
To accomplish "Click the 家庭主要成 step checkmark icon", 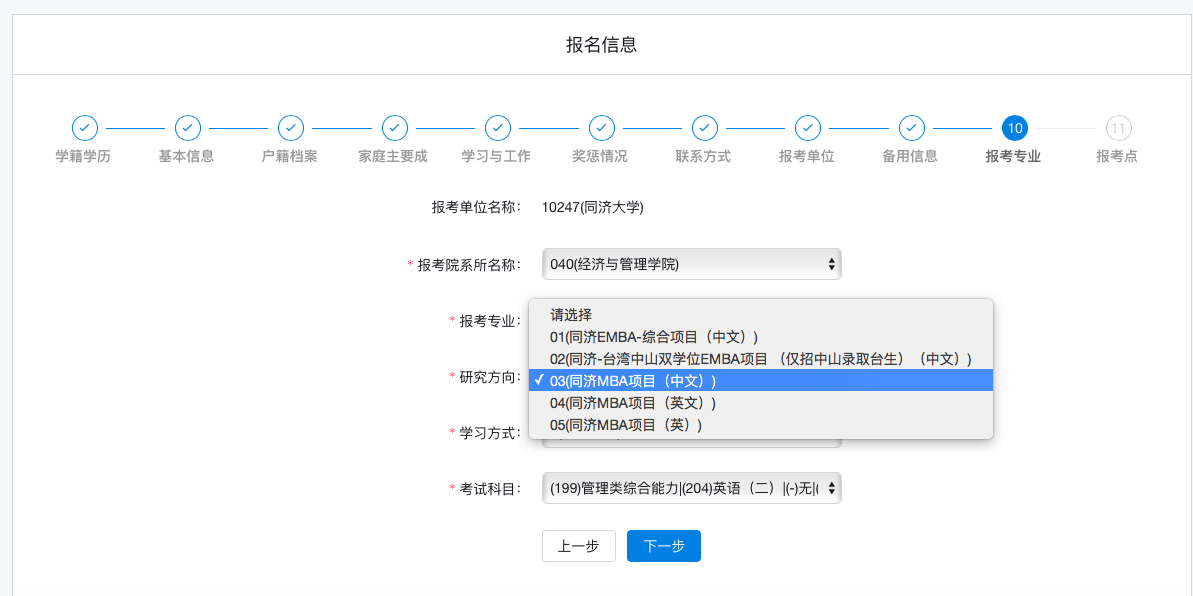I will click(395, 128).
